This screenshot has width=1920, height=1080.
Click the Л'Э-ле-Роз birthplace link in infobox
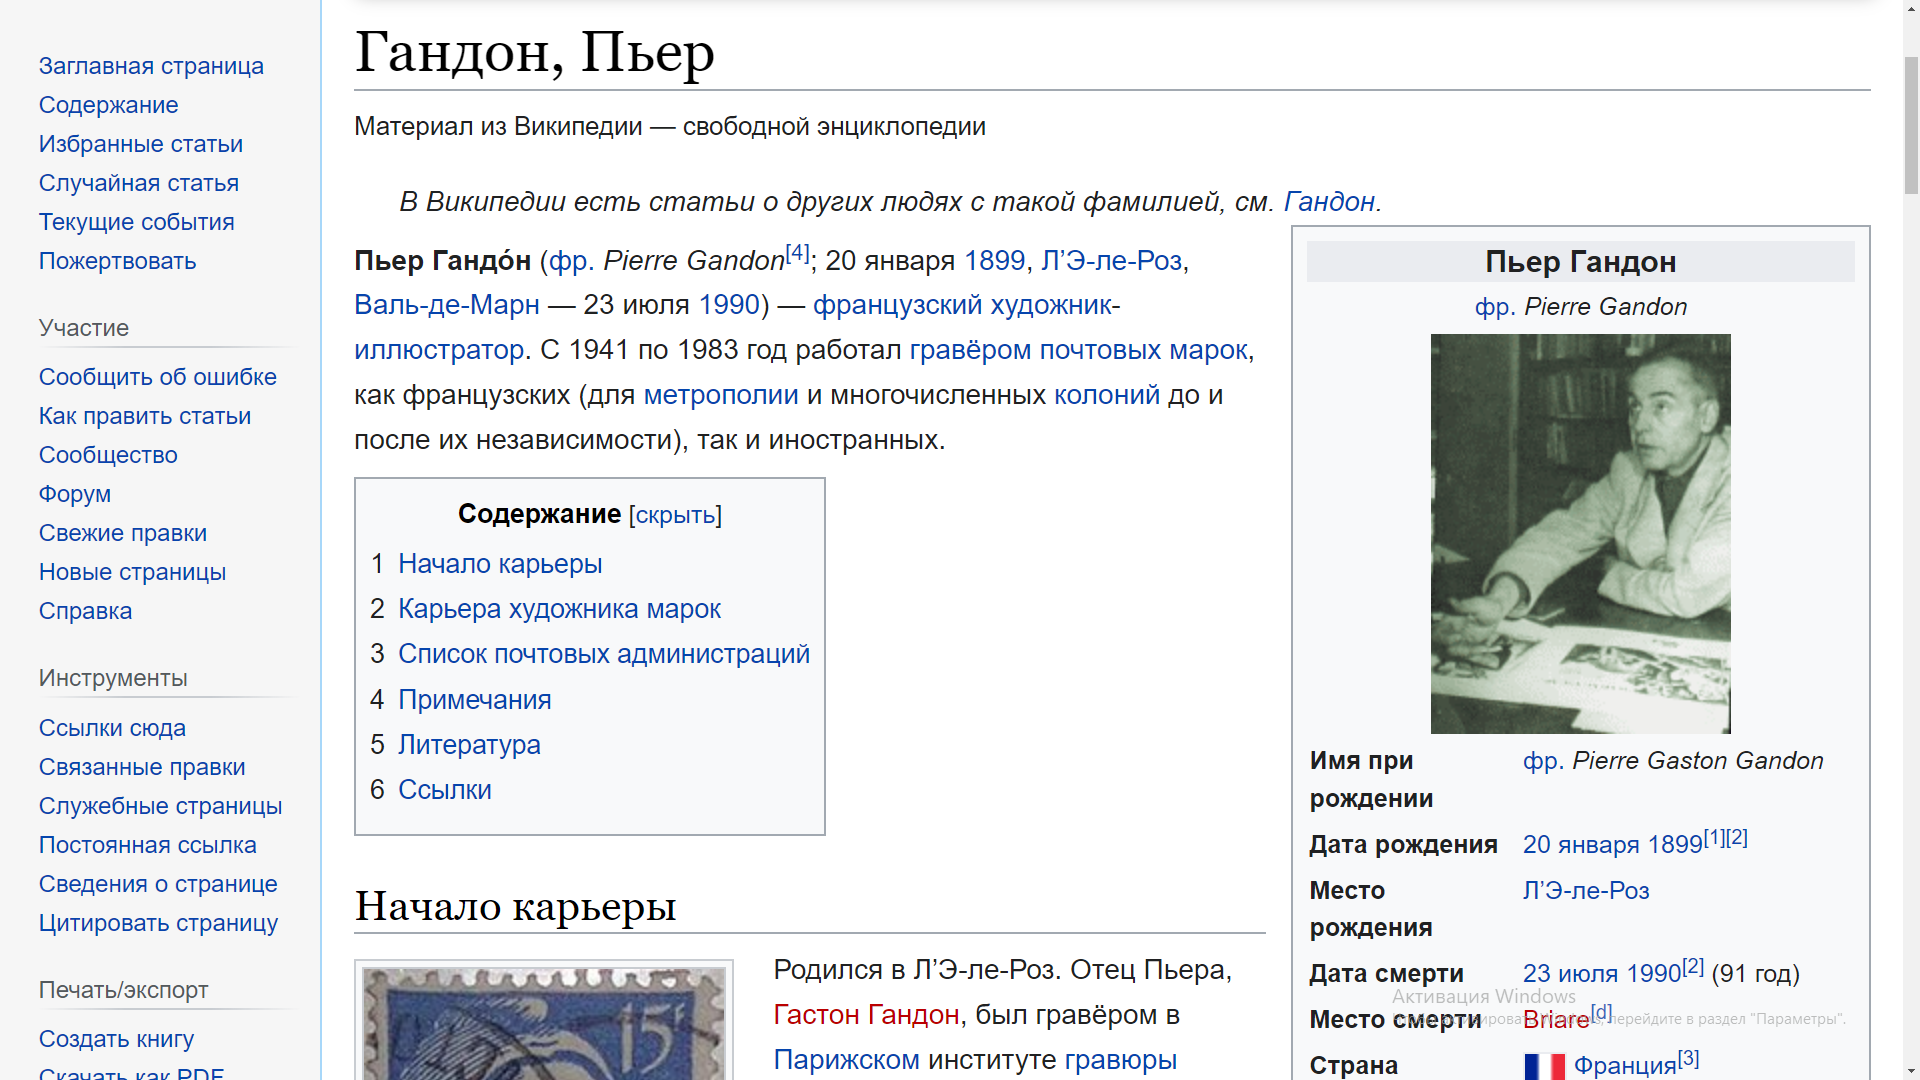coord(1585,890)
